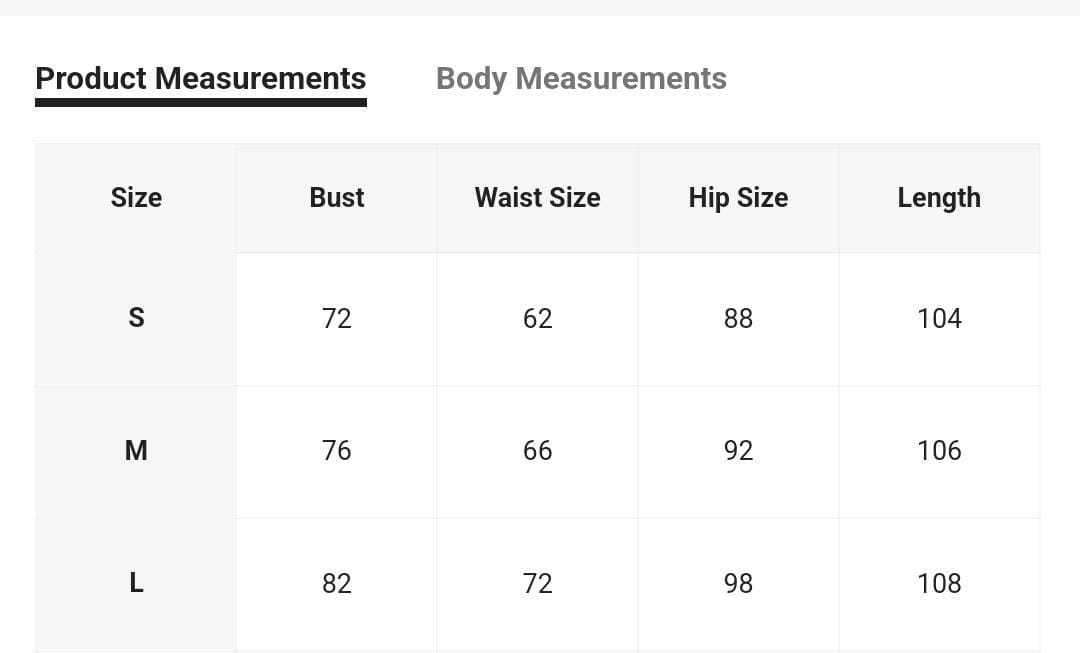Select the Length column header
The image size is (1080, 653).
(939, 198)
